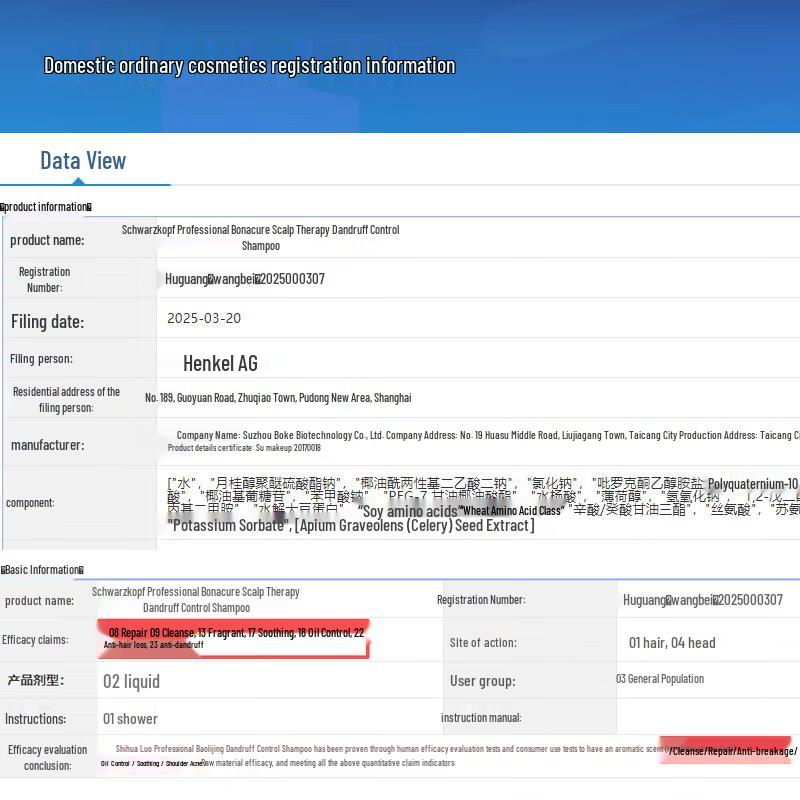Click 'product name:' label under product information
This screenshot has height=800, width=800.
tap(47, 240)
